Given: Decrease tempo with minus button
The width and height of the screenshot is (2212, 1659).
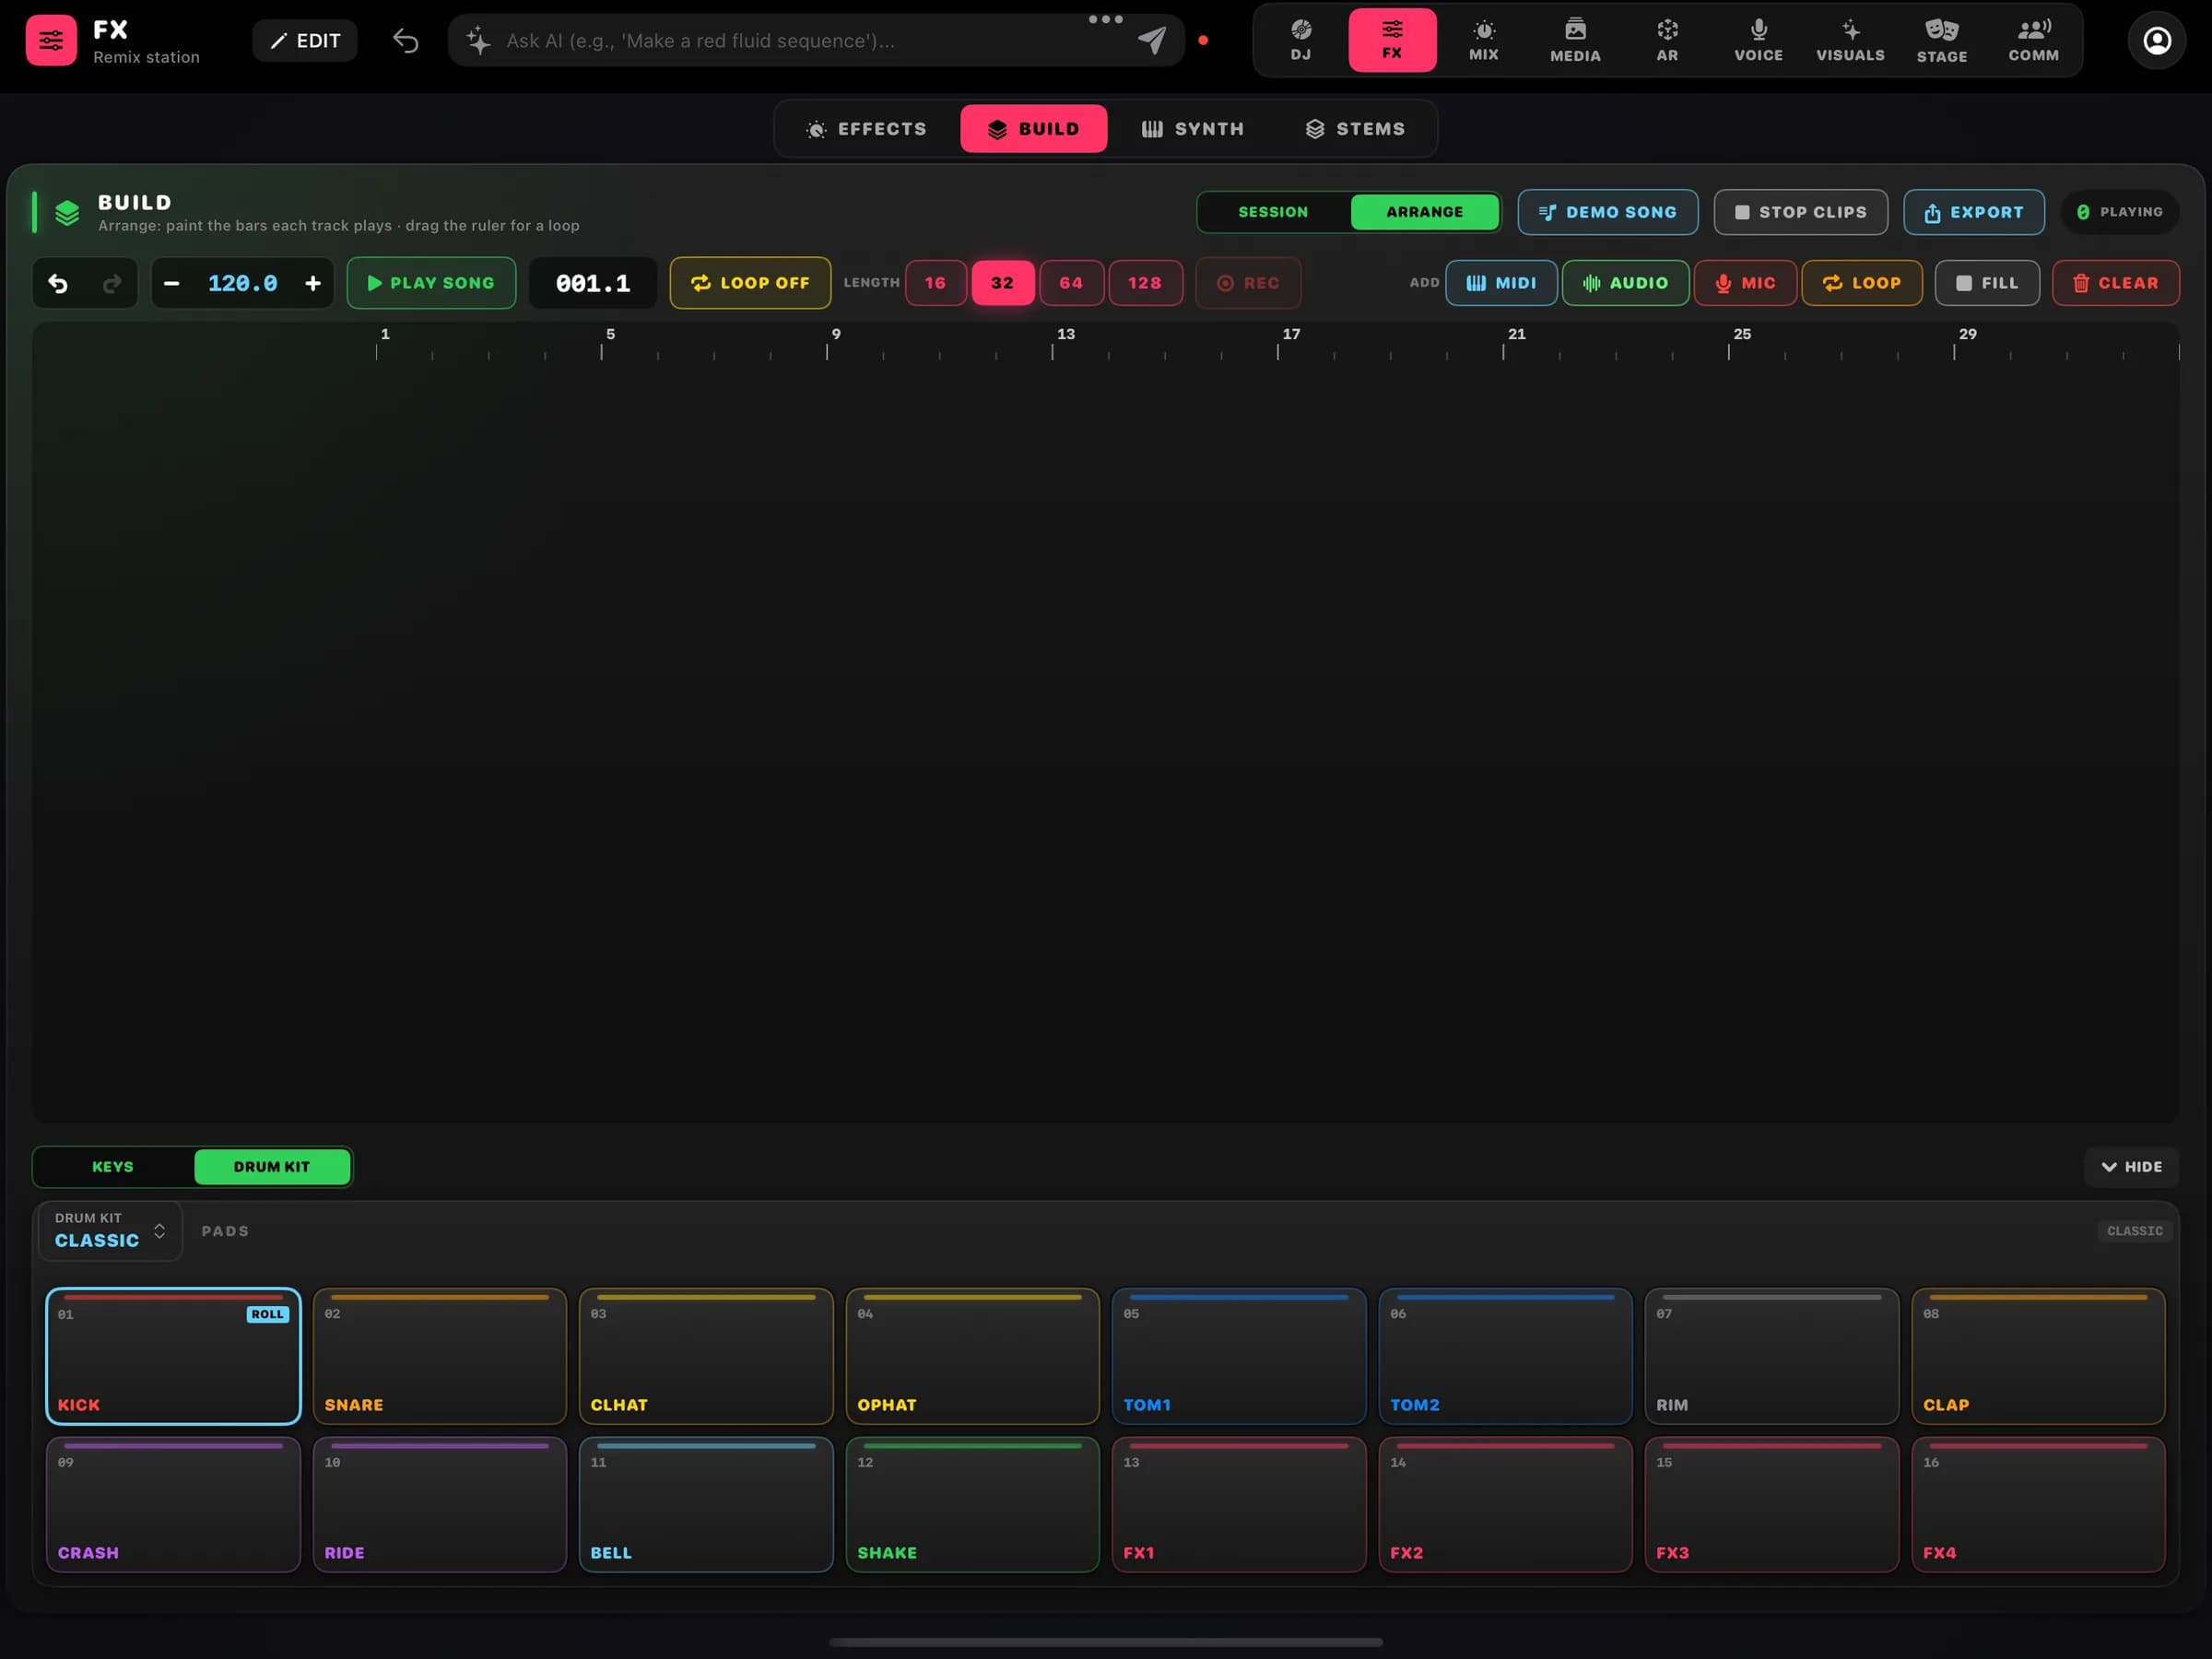Looking at the screenshot, I should click(172, 283).
